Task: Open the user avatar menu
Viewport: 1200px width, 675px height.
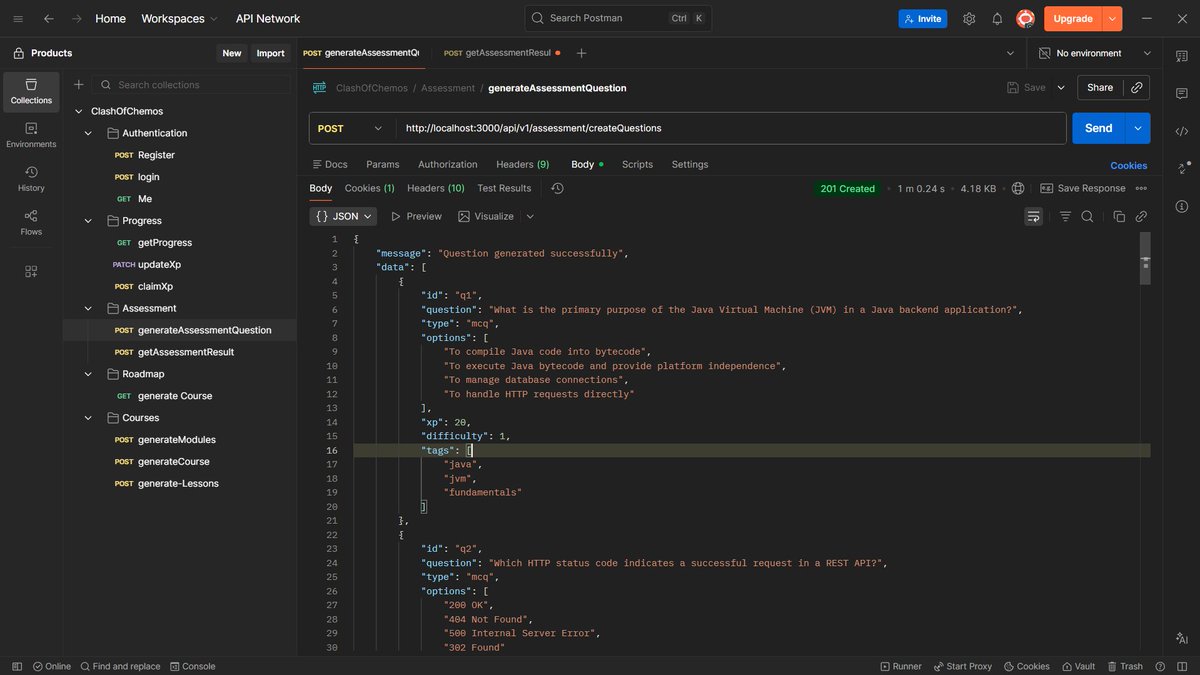Action: click(x=1025, y=18)
